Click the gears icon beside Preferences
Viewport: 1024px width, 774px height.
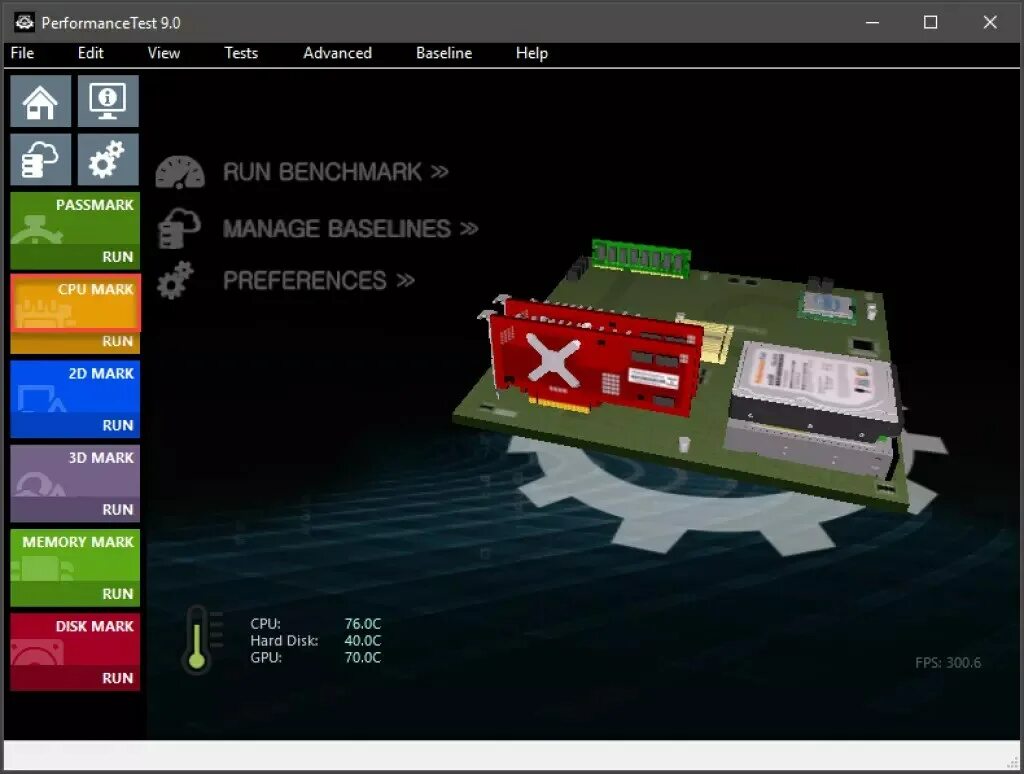[x=176, y=281]
